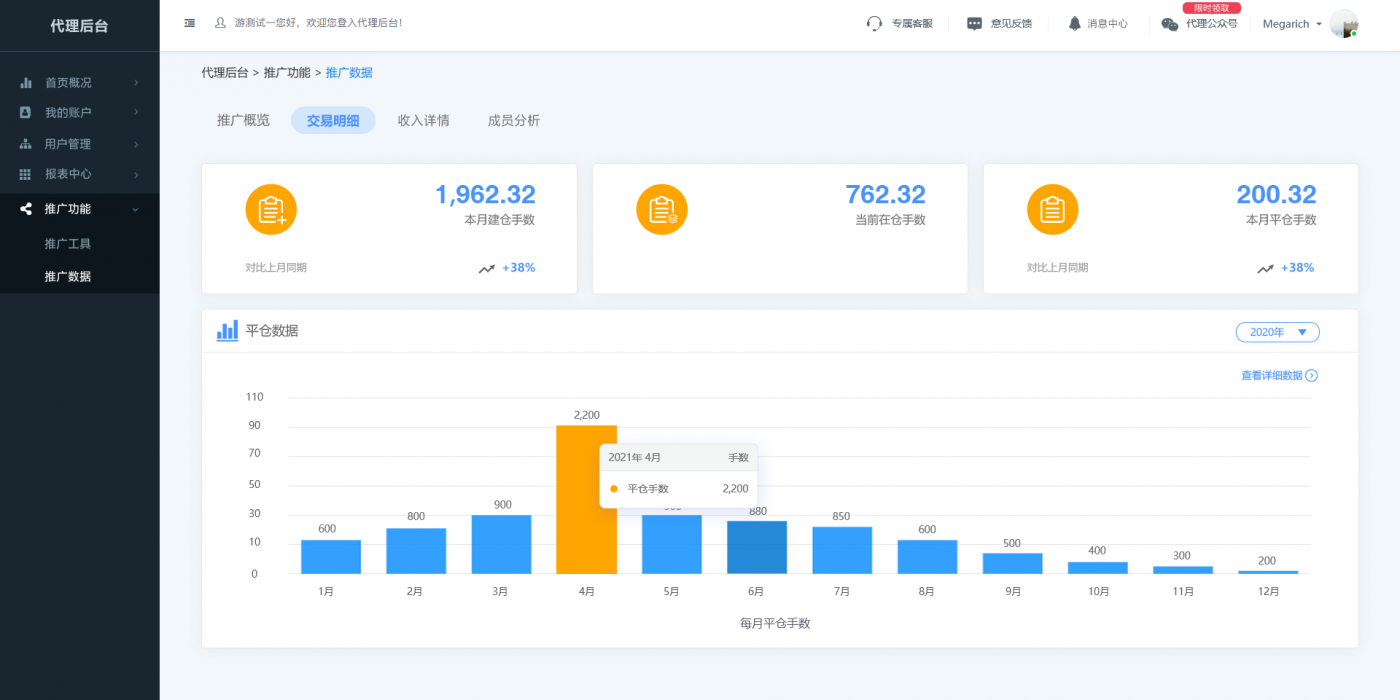The image size is (1400, 700).
Task: Click the bell icon for 消息中心
Action: [1075, 23]
